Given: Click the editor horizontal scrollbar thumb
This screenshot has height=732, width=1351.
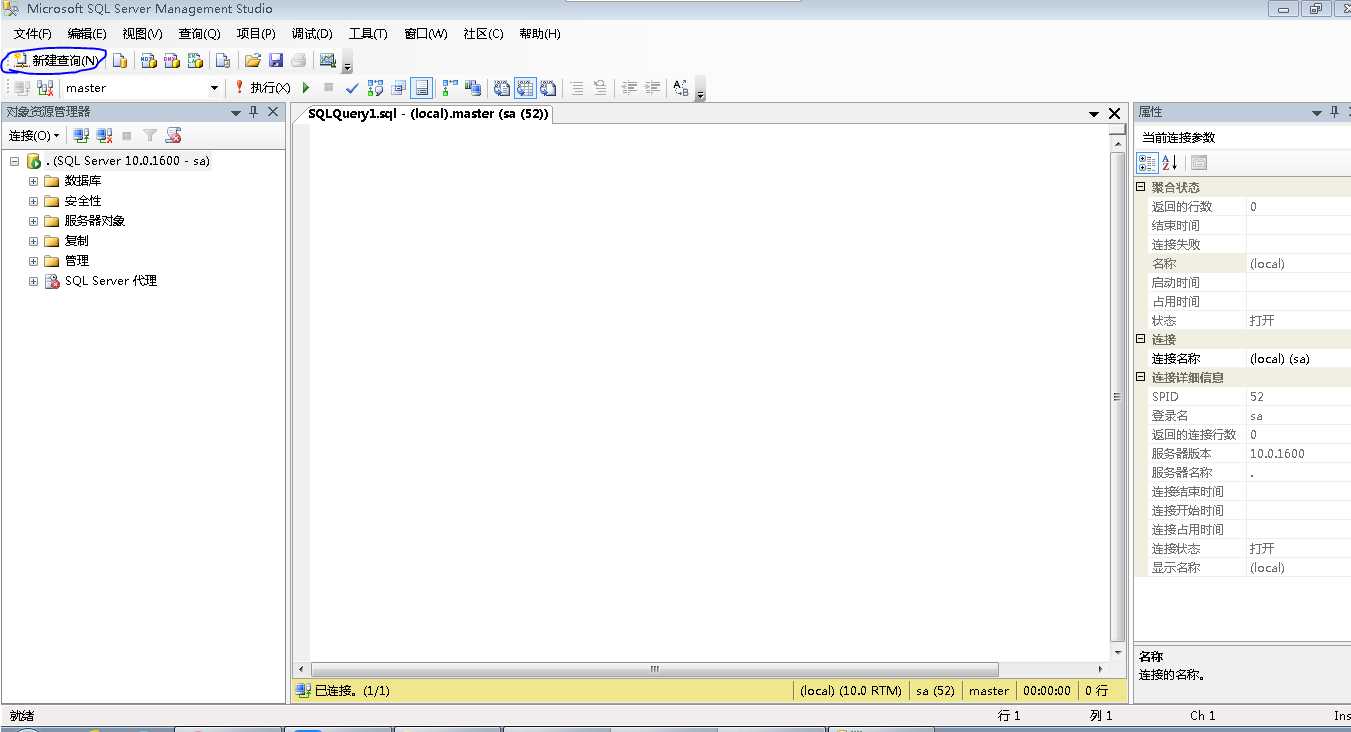Looking at the screenshot, I should [655, 669].
